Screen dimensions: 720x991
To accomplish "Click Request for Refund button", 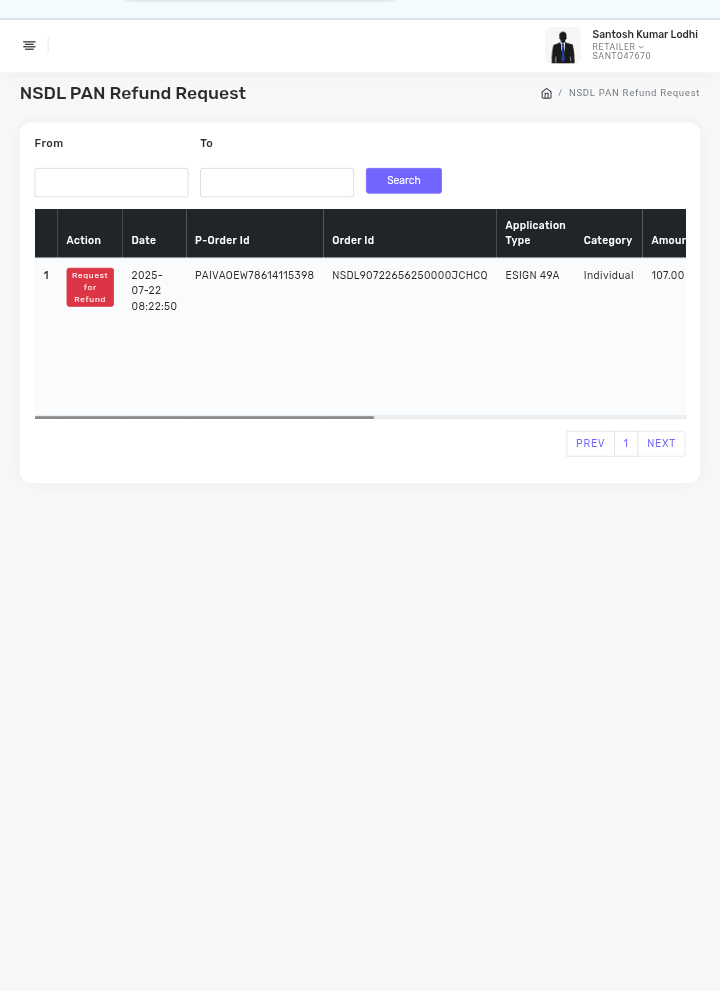I will pyautogui.click(x=90, y=287).
